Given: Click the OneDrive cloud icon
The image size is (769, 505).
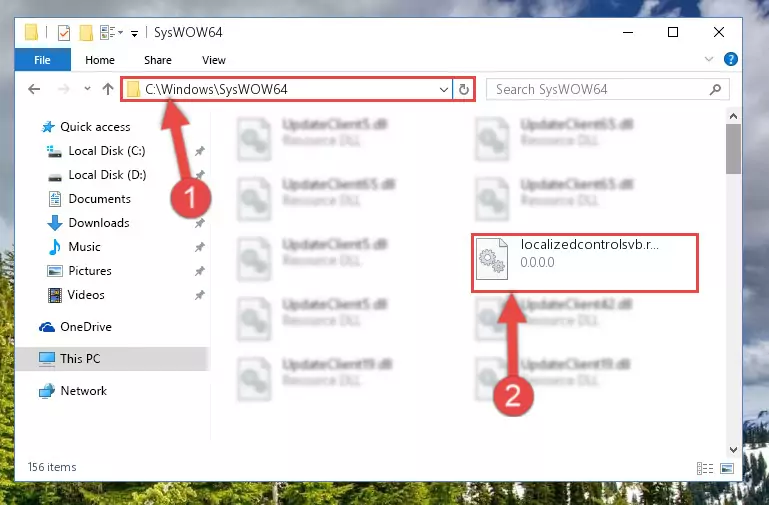Looking at the screenshot, I should 47,327.
